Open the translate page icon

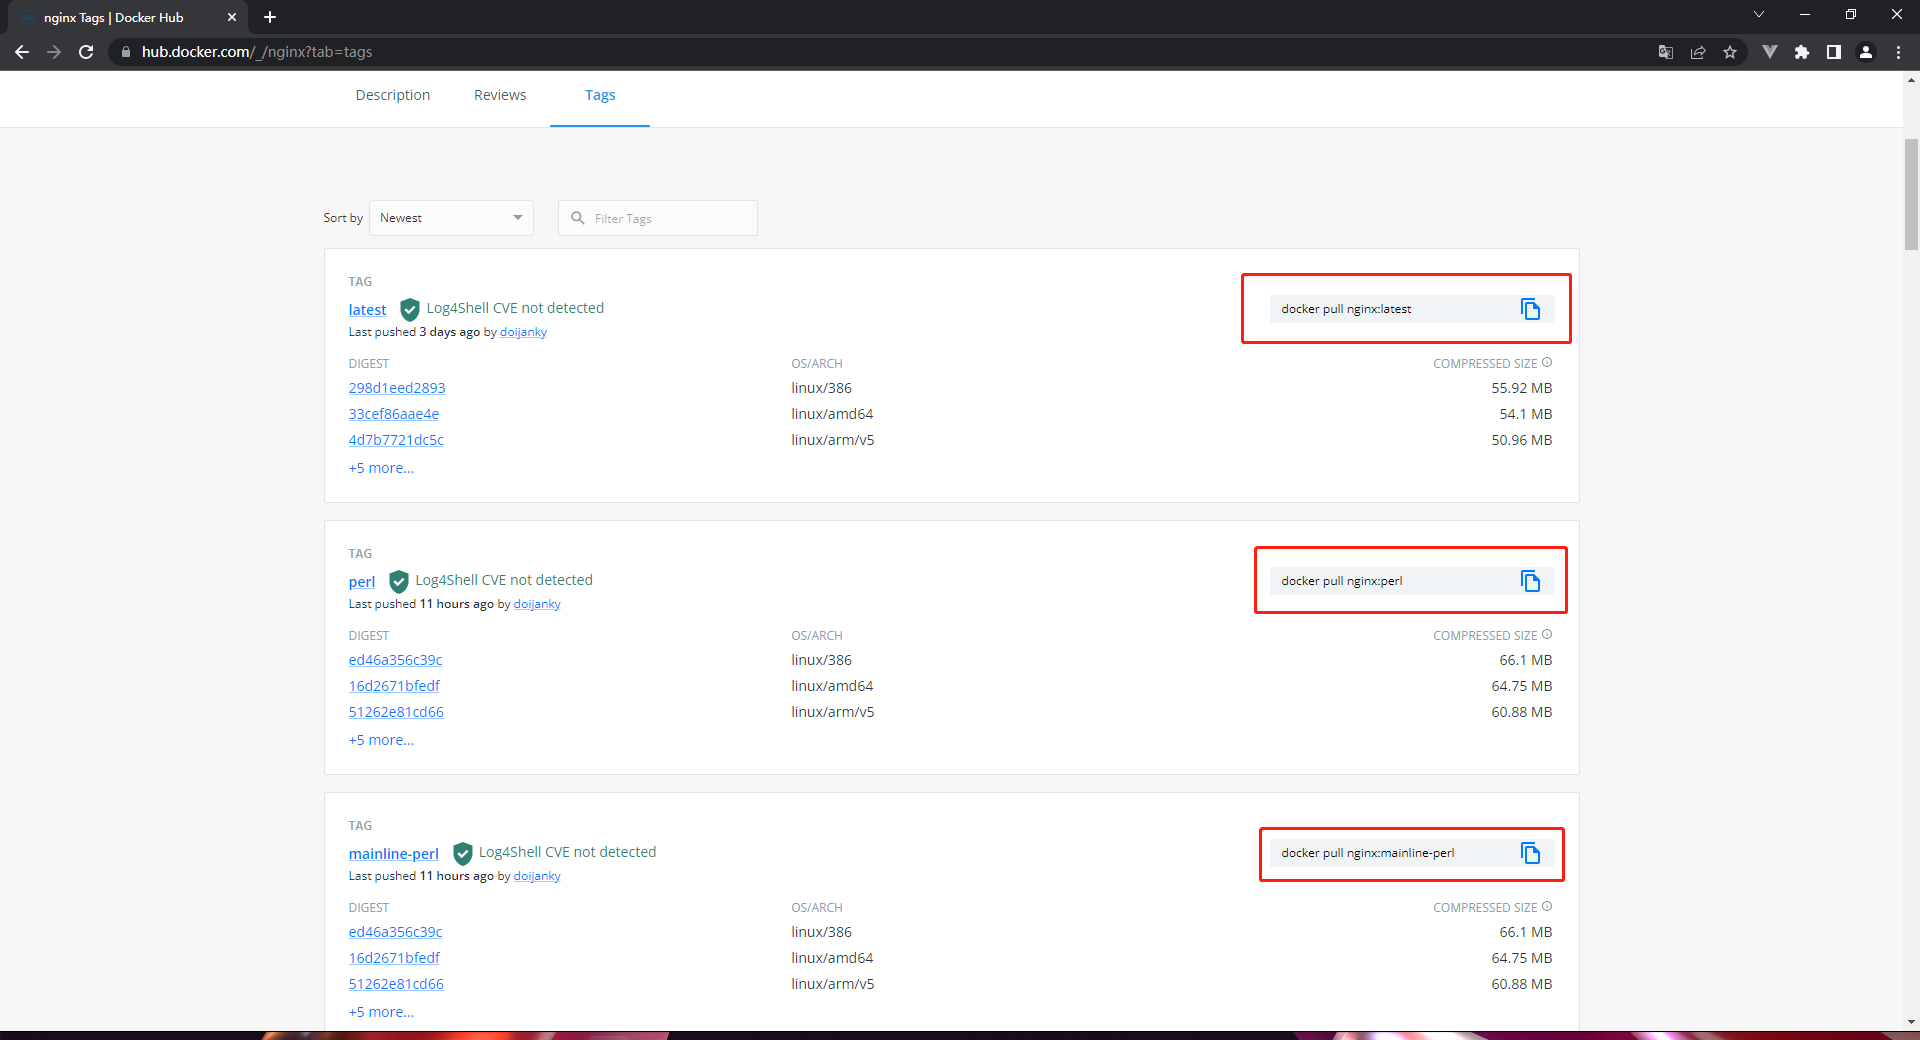(x=1666, y=52)
